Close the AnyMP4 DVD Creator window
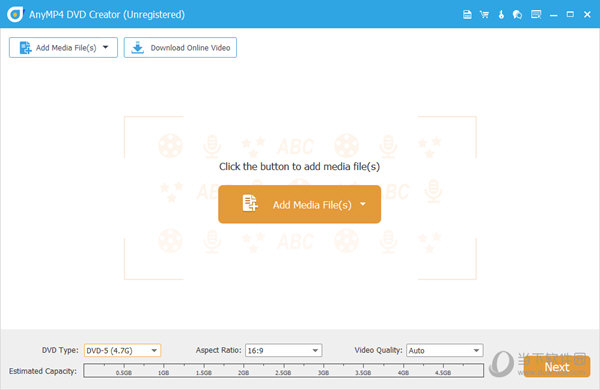Screen dimensions: 600x390 587,15
